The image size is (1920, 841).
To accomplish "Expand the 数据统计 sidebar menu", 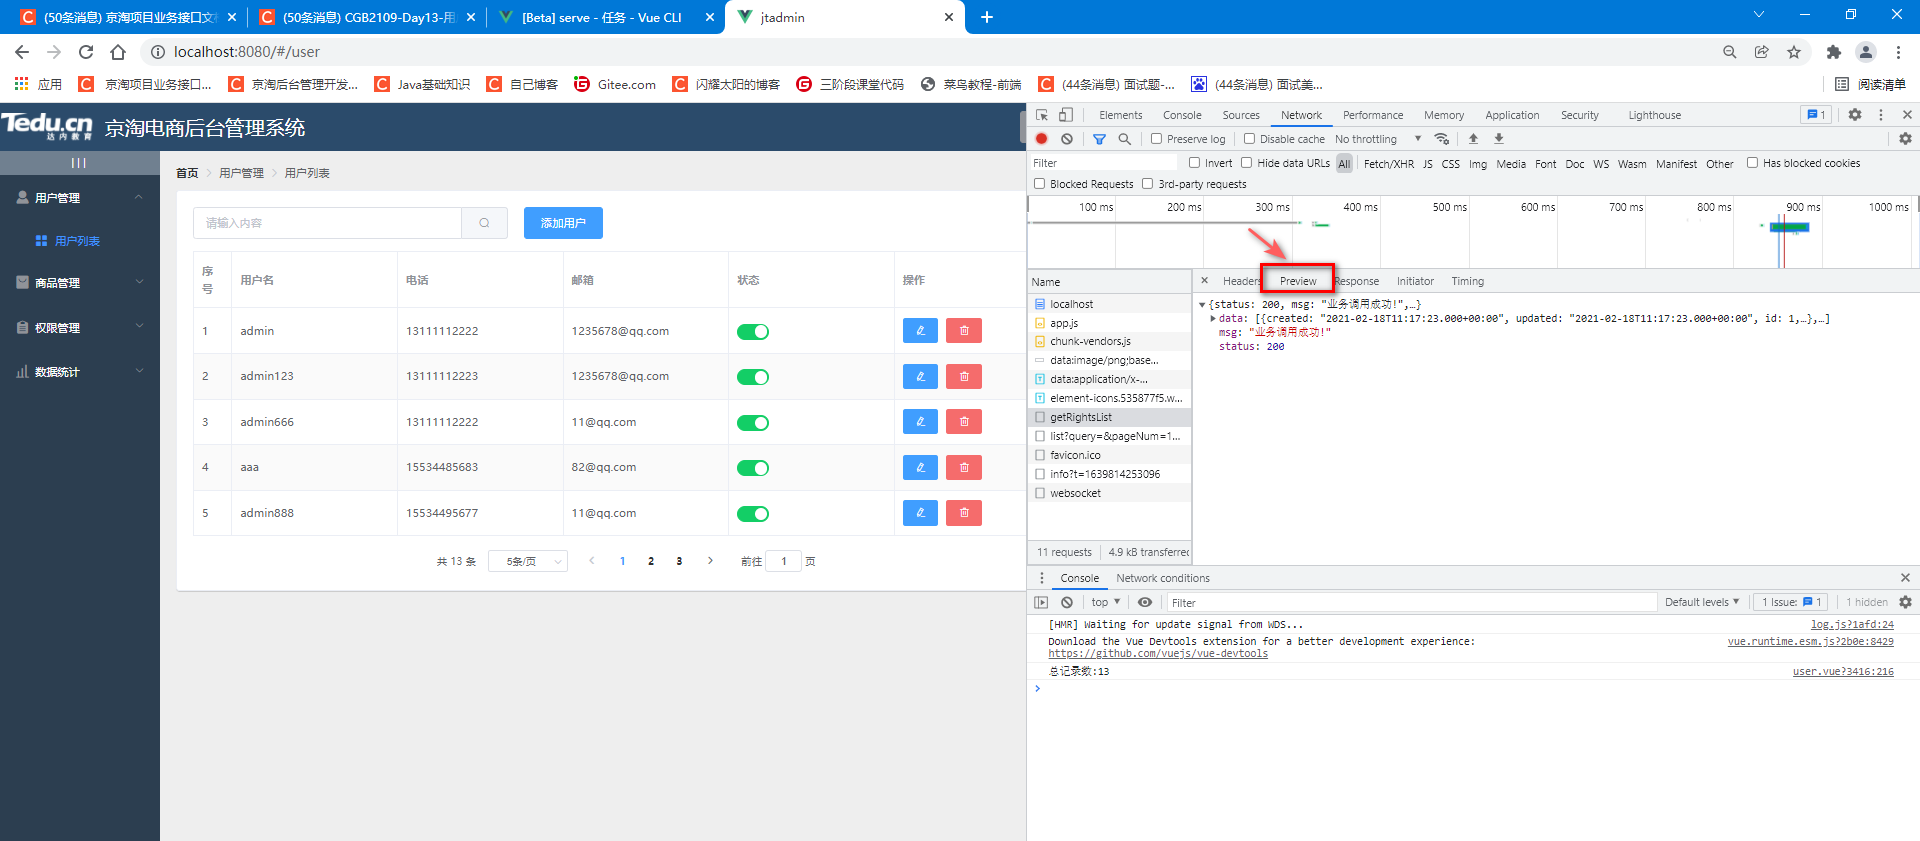I will [x=80, y=372].
